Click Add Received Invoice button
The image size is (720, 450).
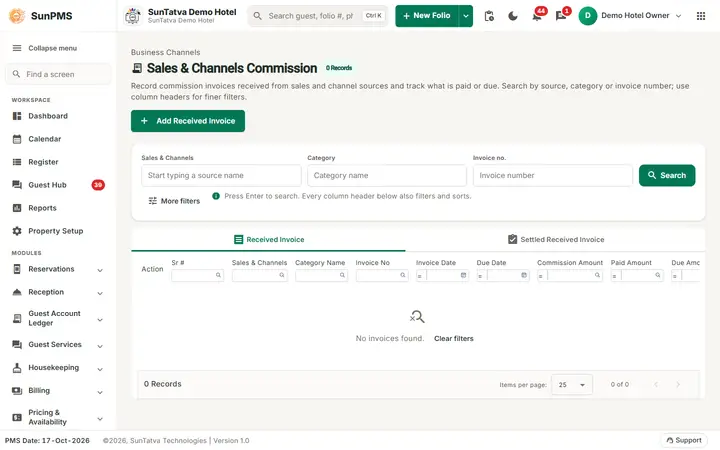(x=188, y=121)
